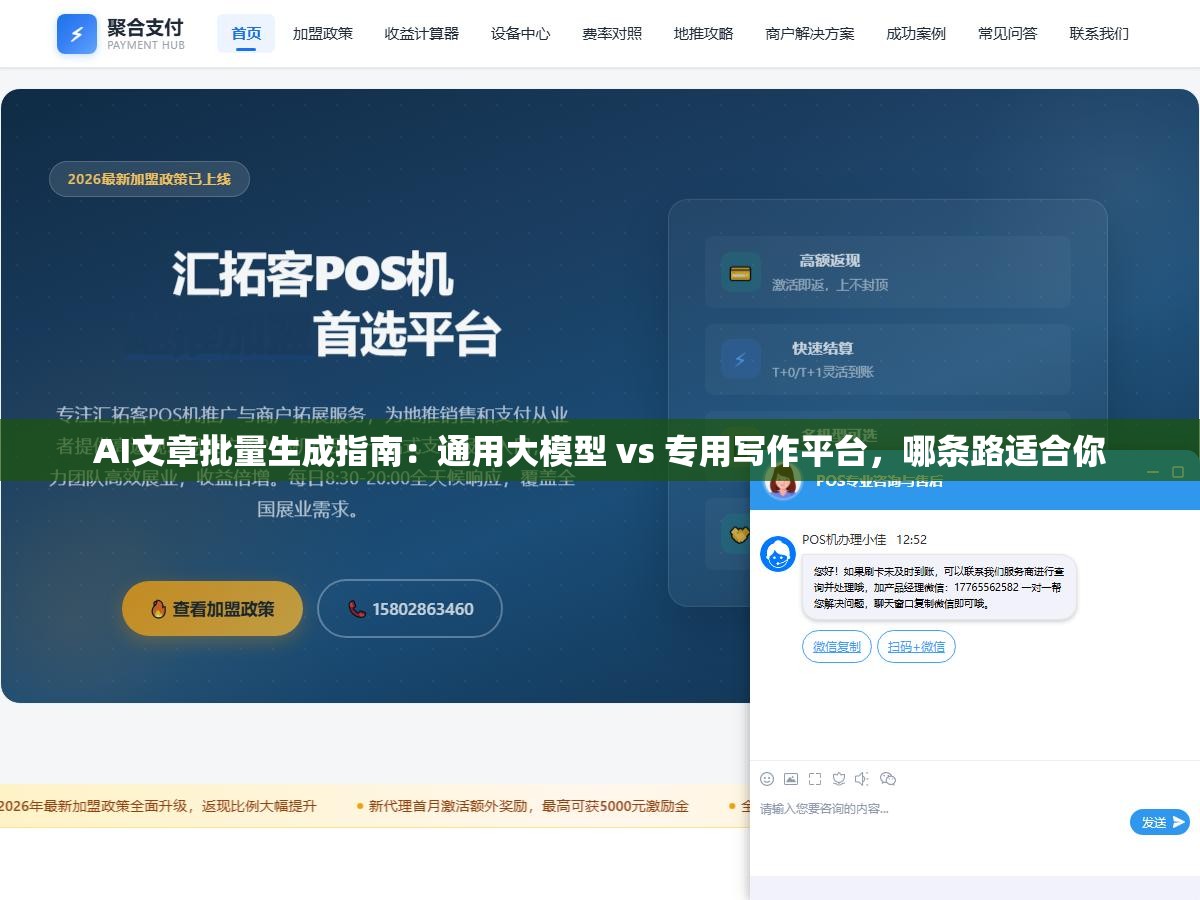Viewport: 1200px width, 900px height.
Task: Click the lightning icon beside 快速结算
Action: tap(741, 359)
